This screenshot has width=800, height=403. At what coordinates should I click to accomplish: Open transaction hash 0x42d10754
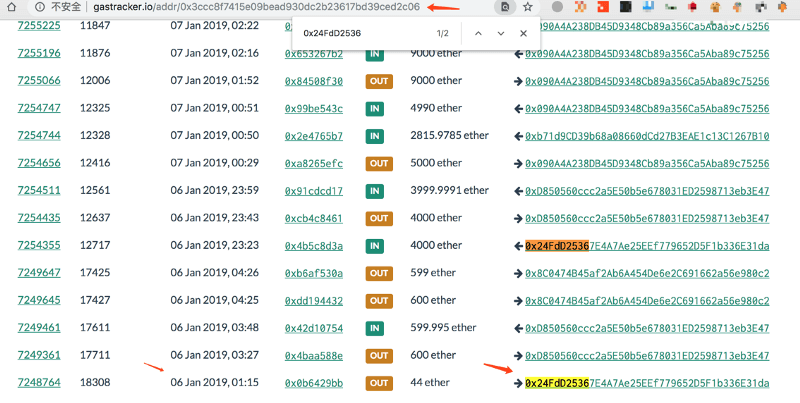point(314,329)
